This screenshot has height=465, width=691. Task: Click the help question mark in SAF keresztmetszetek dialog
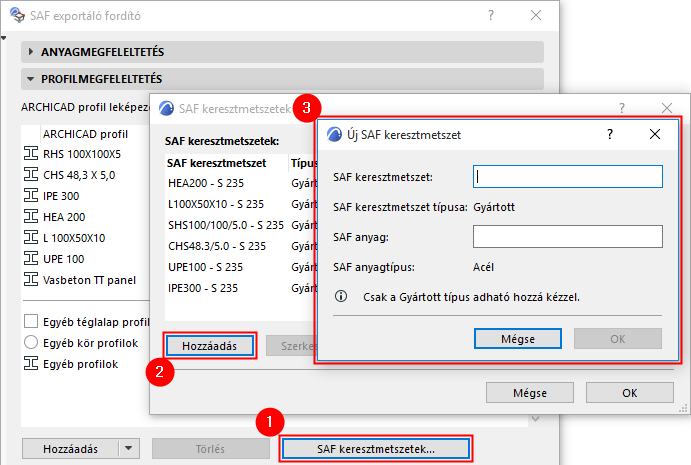622,108
